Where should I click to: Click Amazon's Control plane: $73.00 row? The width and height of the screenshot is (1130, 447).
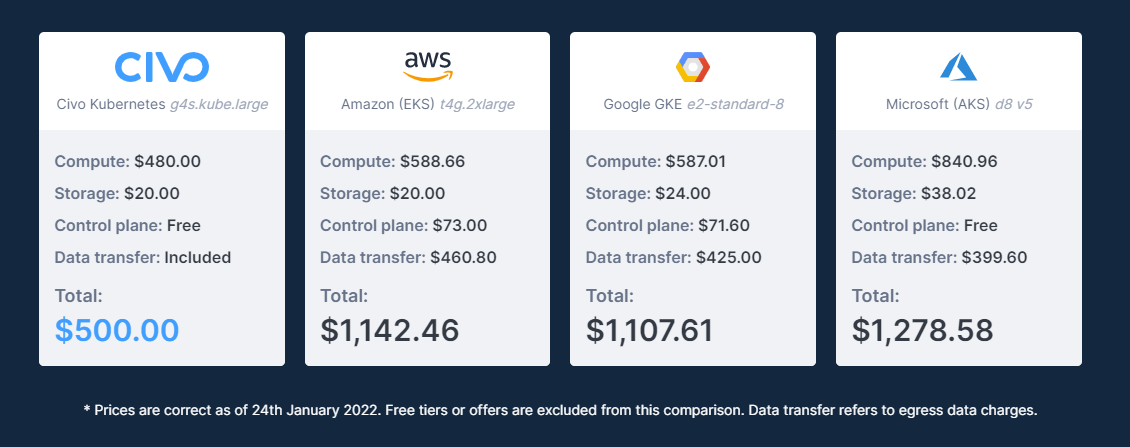tap(404, 226)
